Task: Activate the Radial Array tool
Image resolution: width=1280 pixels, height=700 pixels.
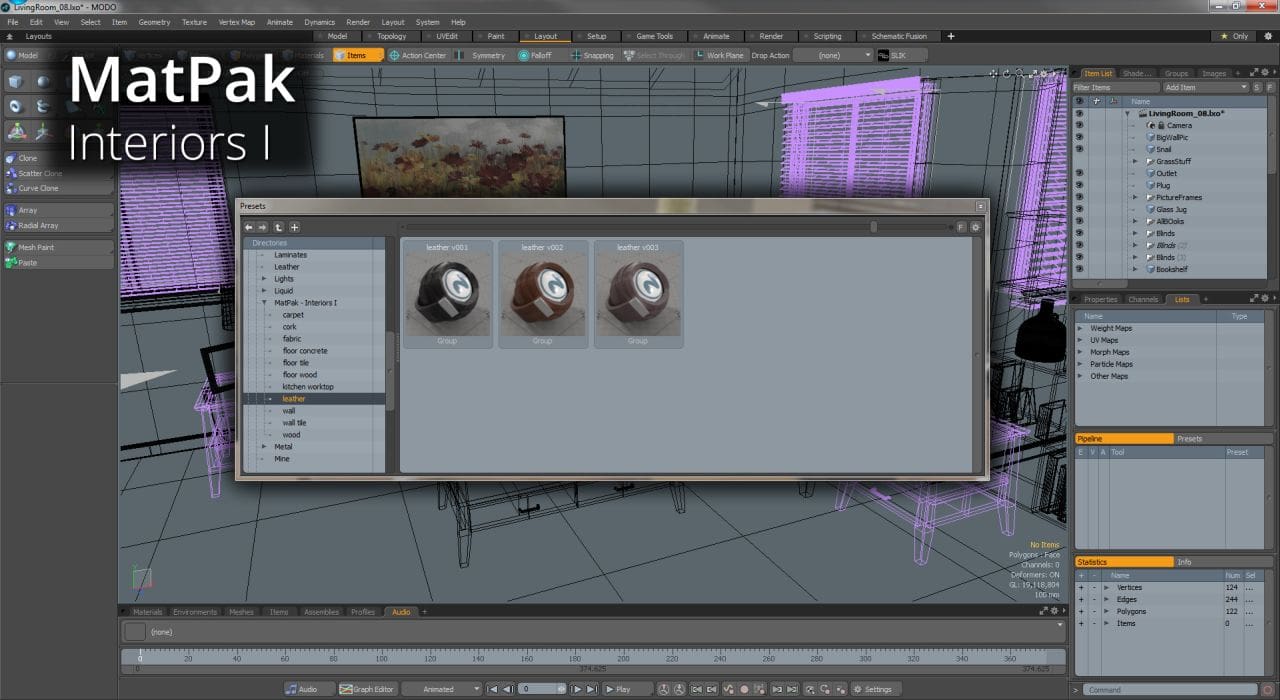Action: click(58, 225)
